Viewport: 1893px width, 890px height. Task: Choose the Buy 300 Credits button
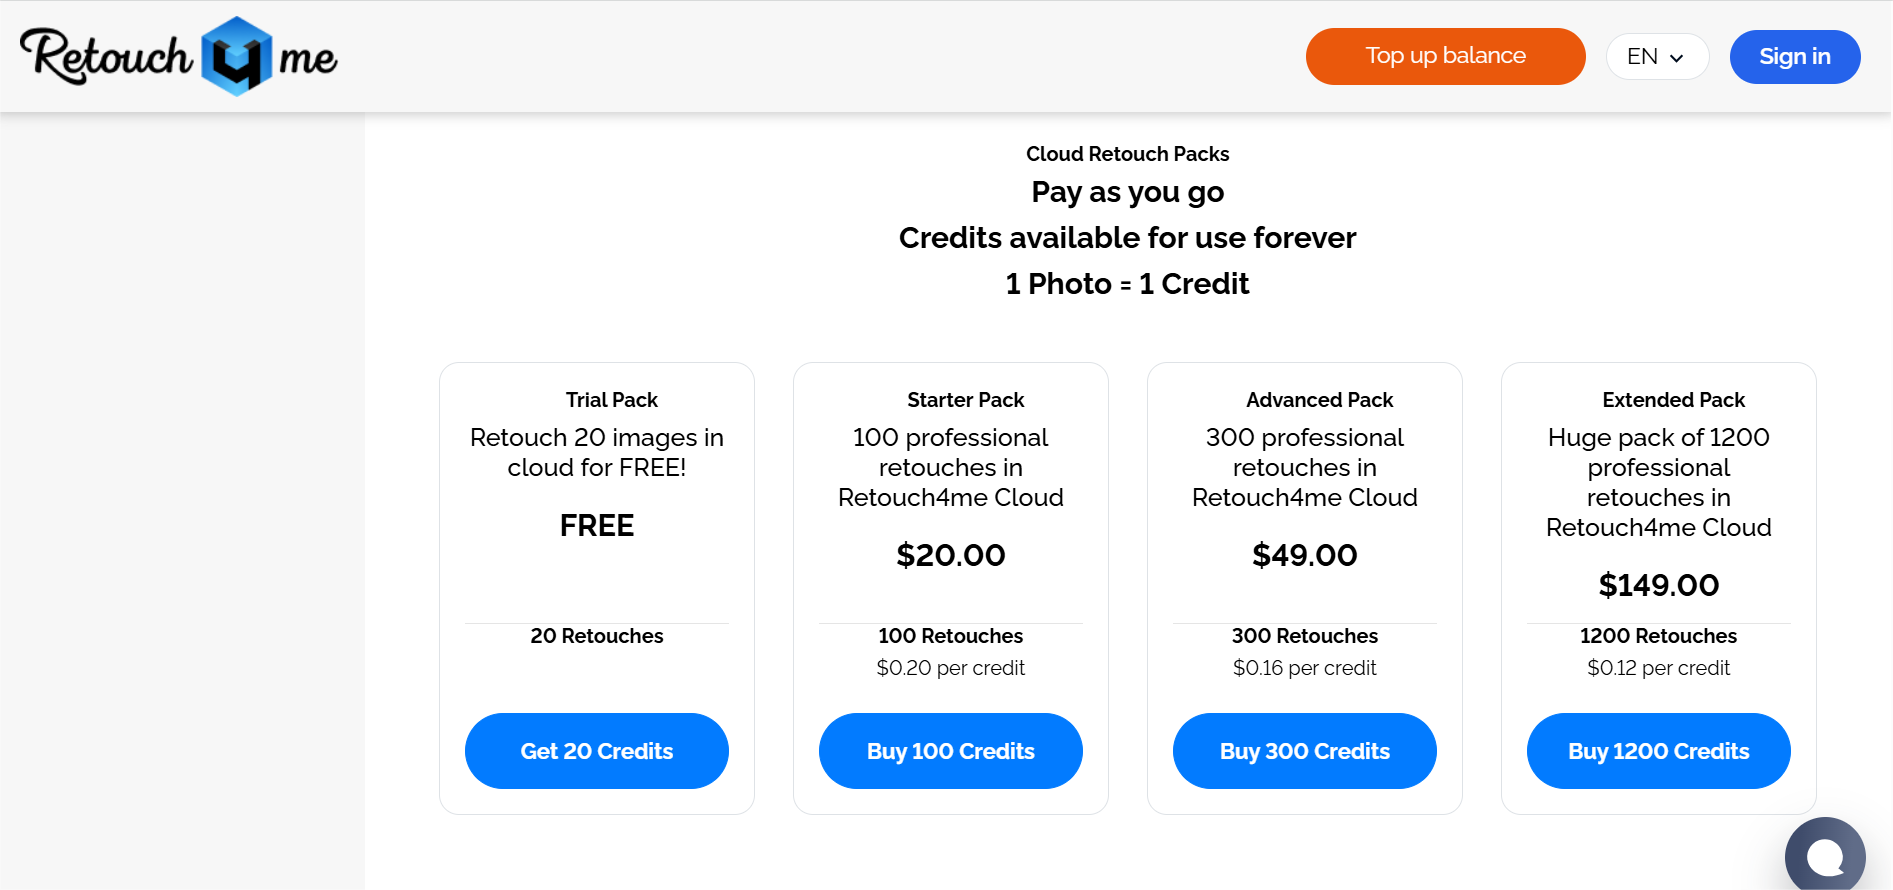click(1304, 751)
